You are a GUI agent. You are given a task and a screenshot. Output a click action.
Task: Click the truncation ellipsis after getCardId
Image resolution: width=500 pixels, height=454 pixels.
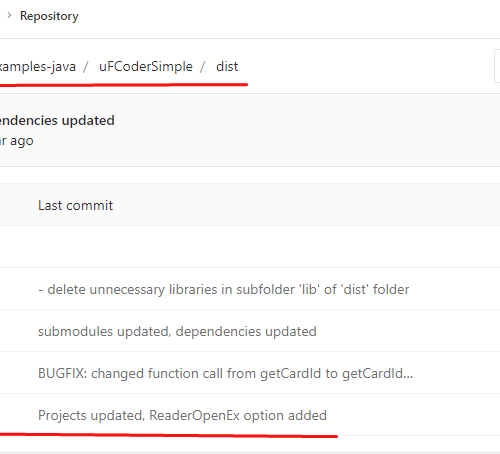coord(409,376)
